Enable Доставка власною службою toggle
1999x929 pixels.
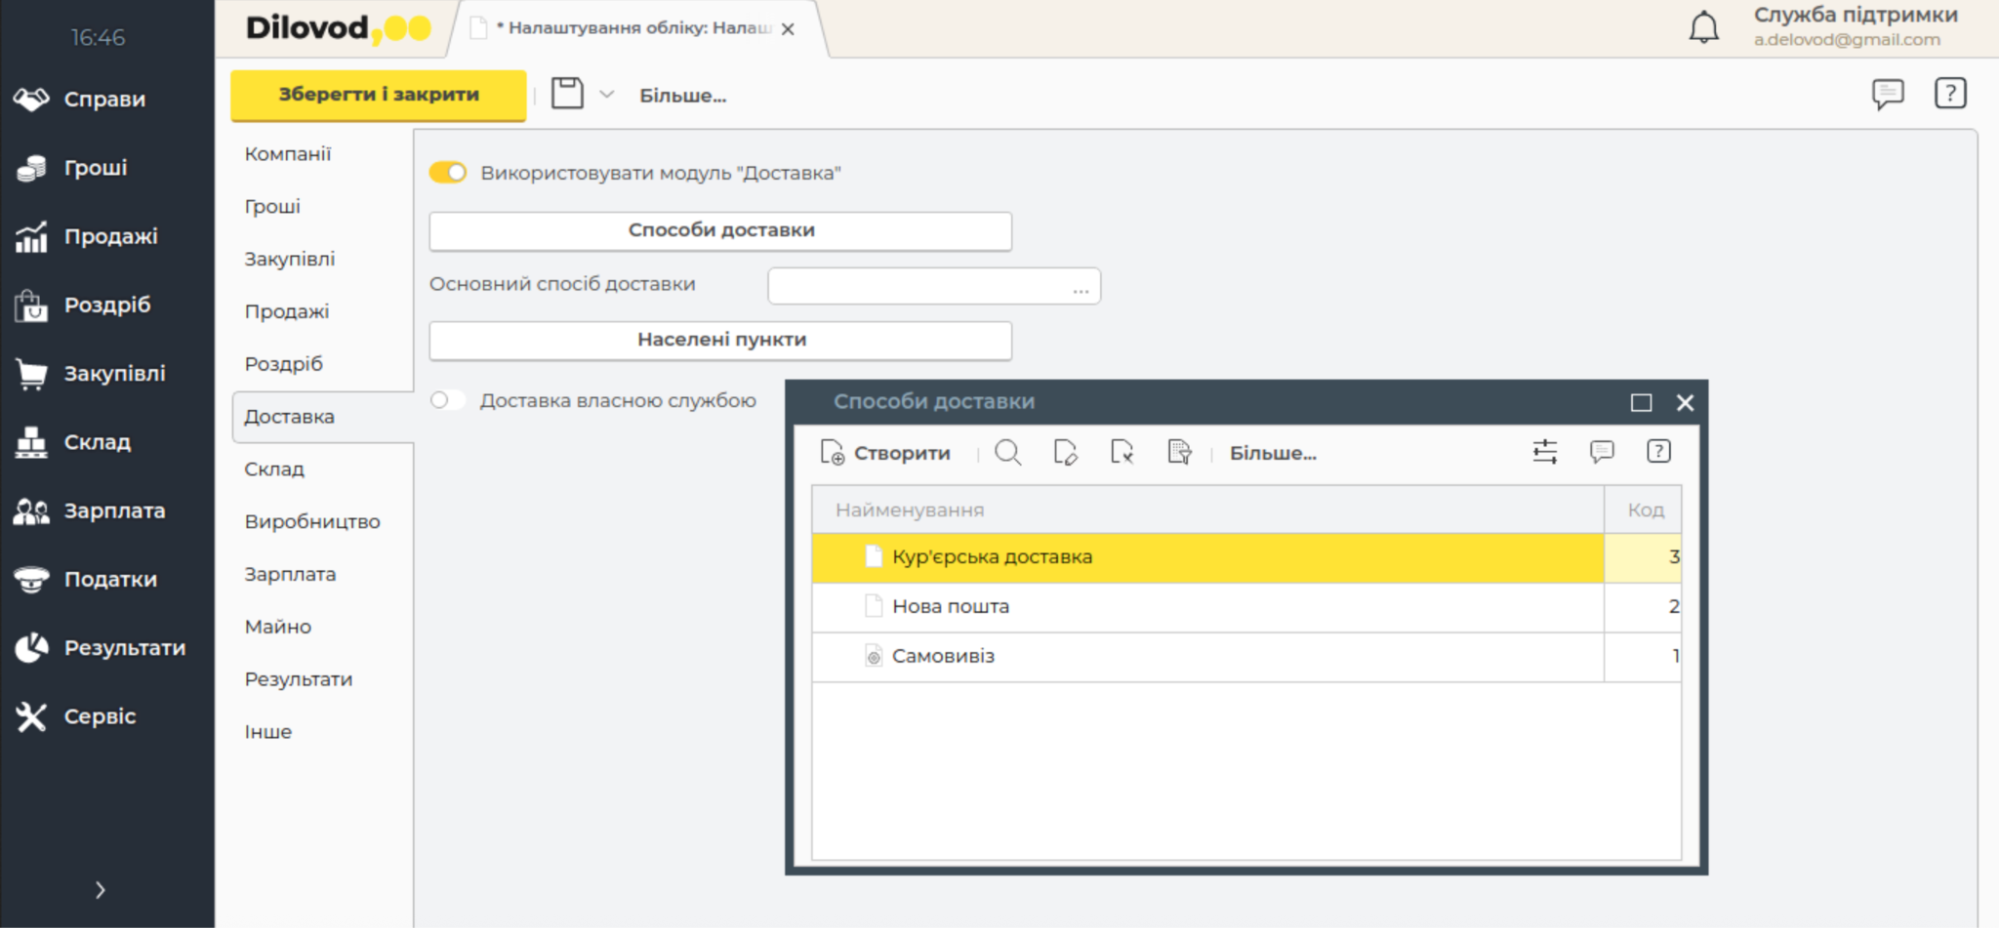click(447, 401)
